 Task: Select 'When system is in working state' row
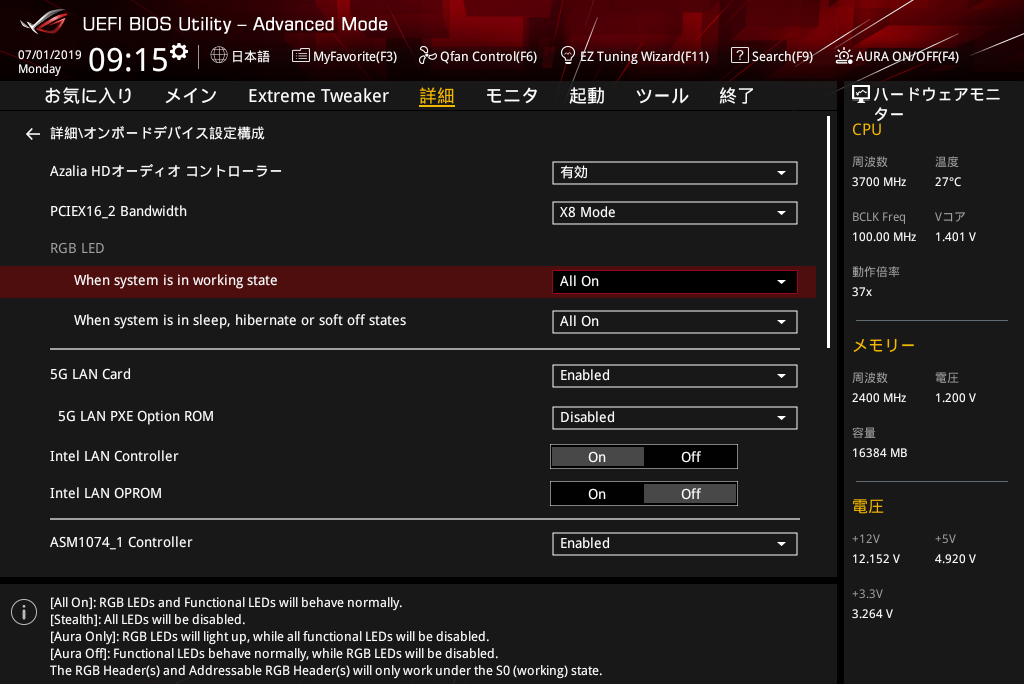tap(408, 282)
